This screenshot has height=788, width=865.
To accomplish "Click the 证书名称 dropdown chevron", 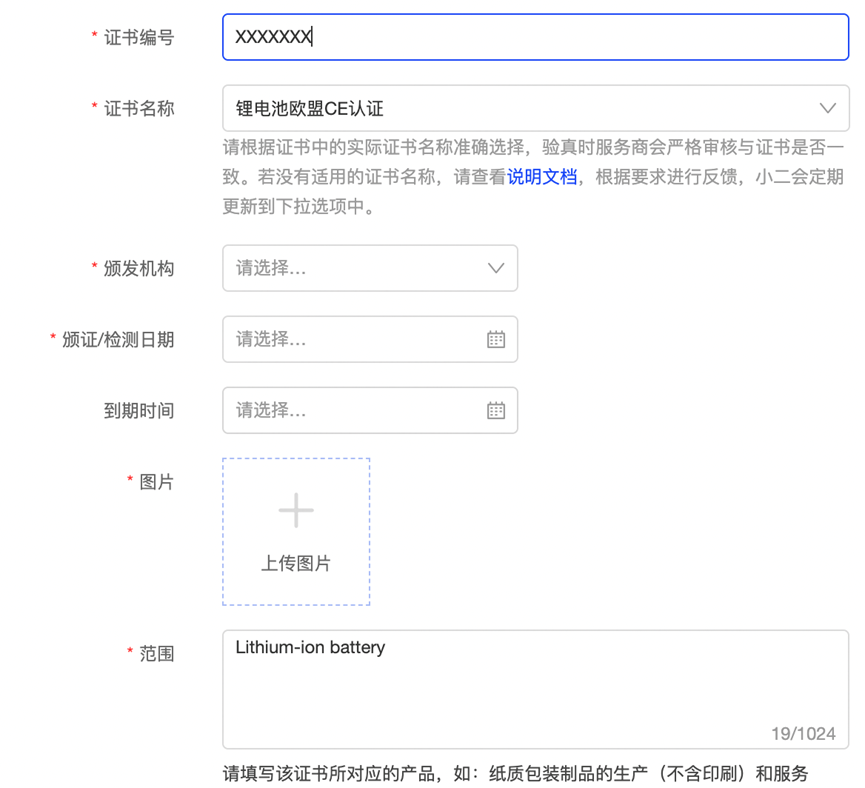I will (828, 108).
